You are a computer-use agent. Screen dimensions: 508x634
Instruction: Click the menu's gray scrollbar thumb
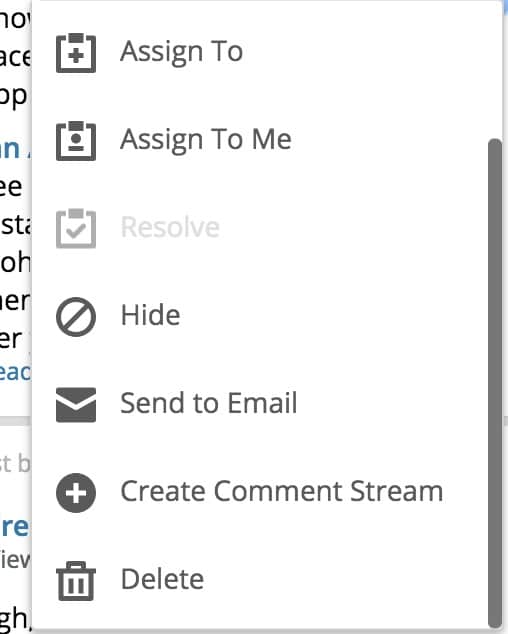click(x=495, y=383)
